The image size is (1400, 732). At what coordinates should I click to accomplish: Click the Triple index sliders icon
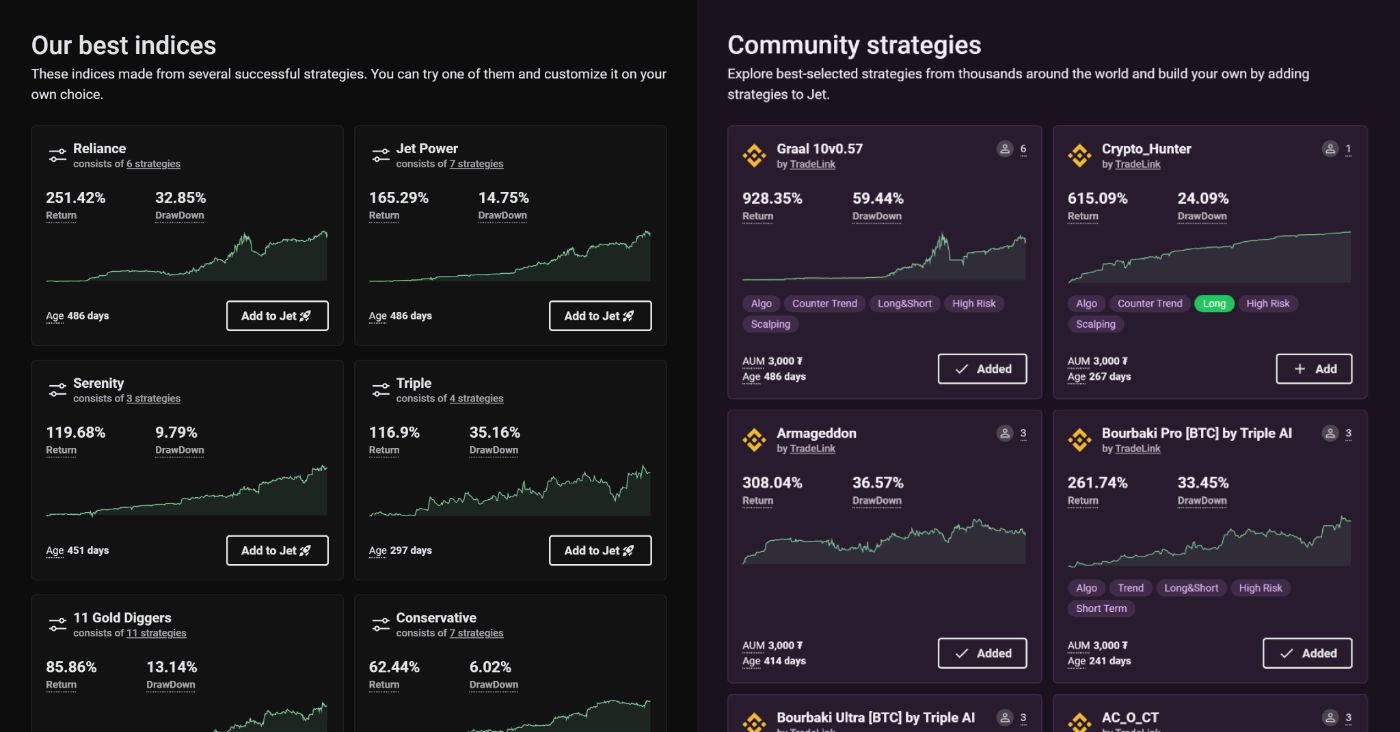(x=380, y=390)
